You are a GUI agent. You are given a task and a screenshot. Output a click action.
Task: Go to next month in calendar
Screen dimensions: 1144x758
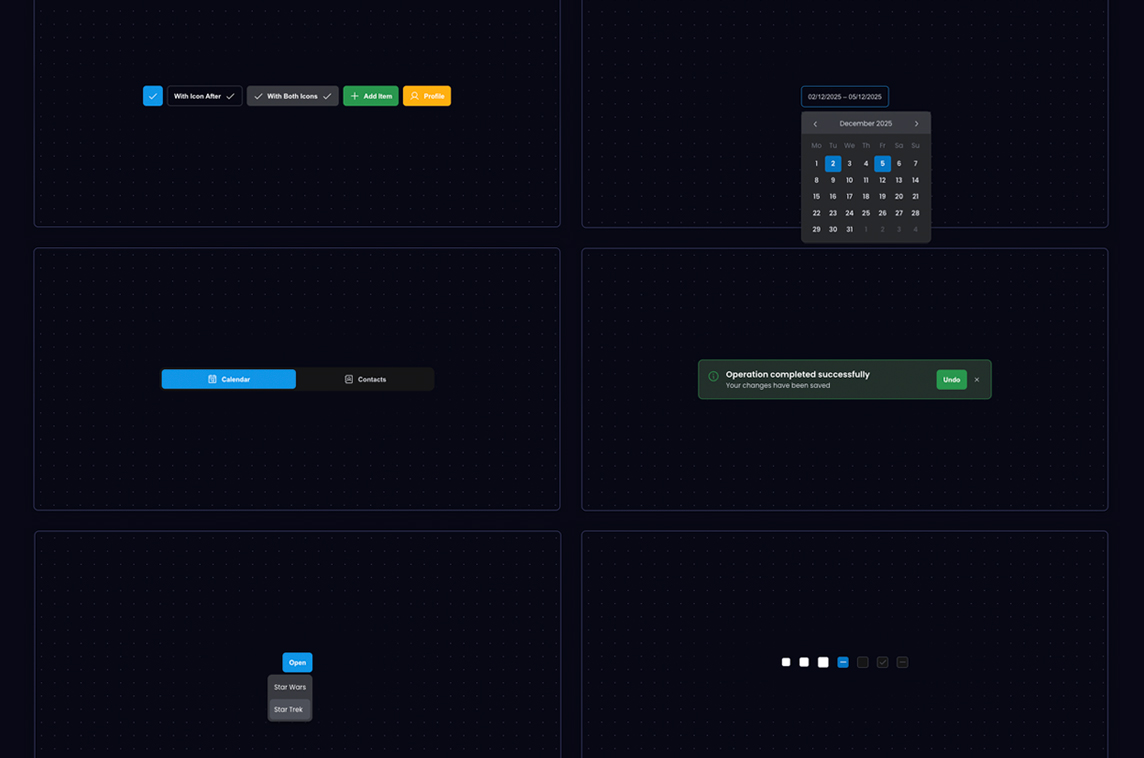coord(916,124)
